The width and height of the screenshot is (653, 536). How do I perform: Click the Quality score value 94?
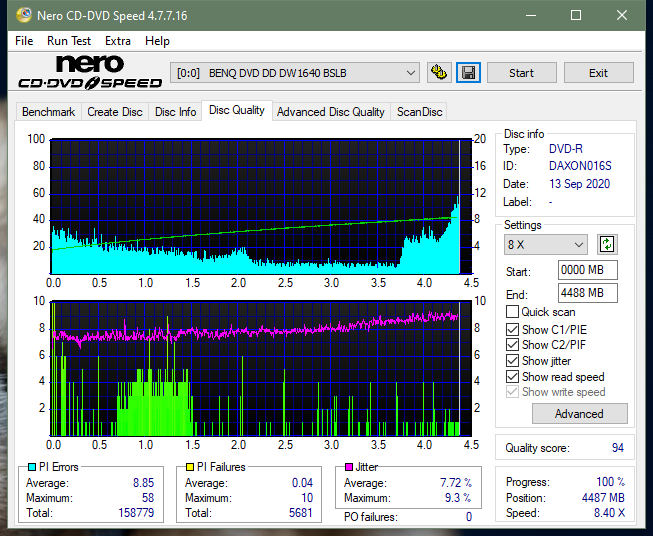(x=618, y=448)
